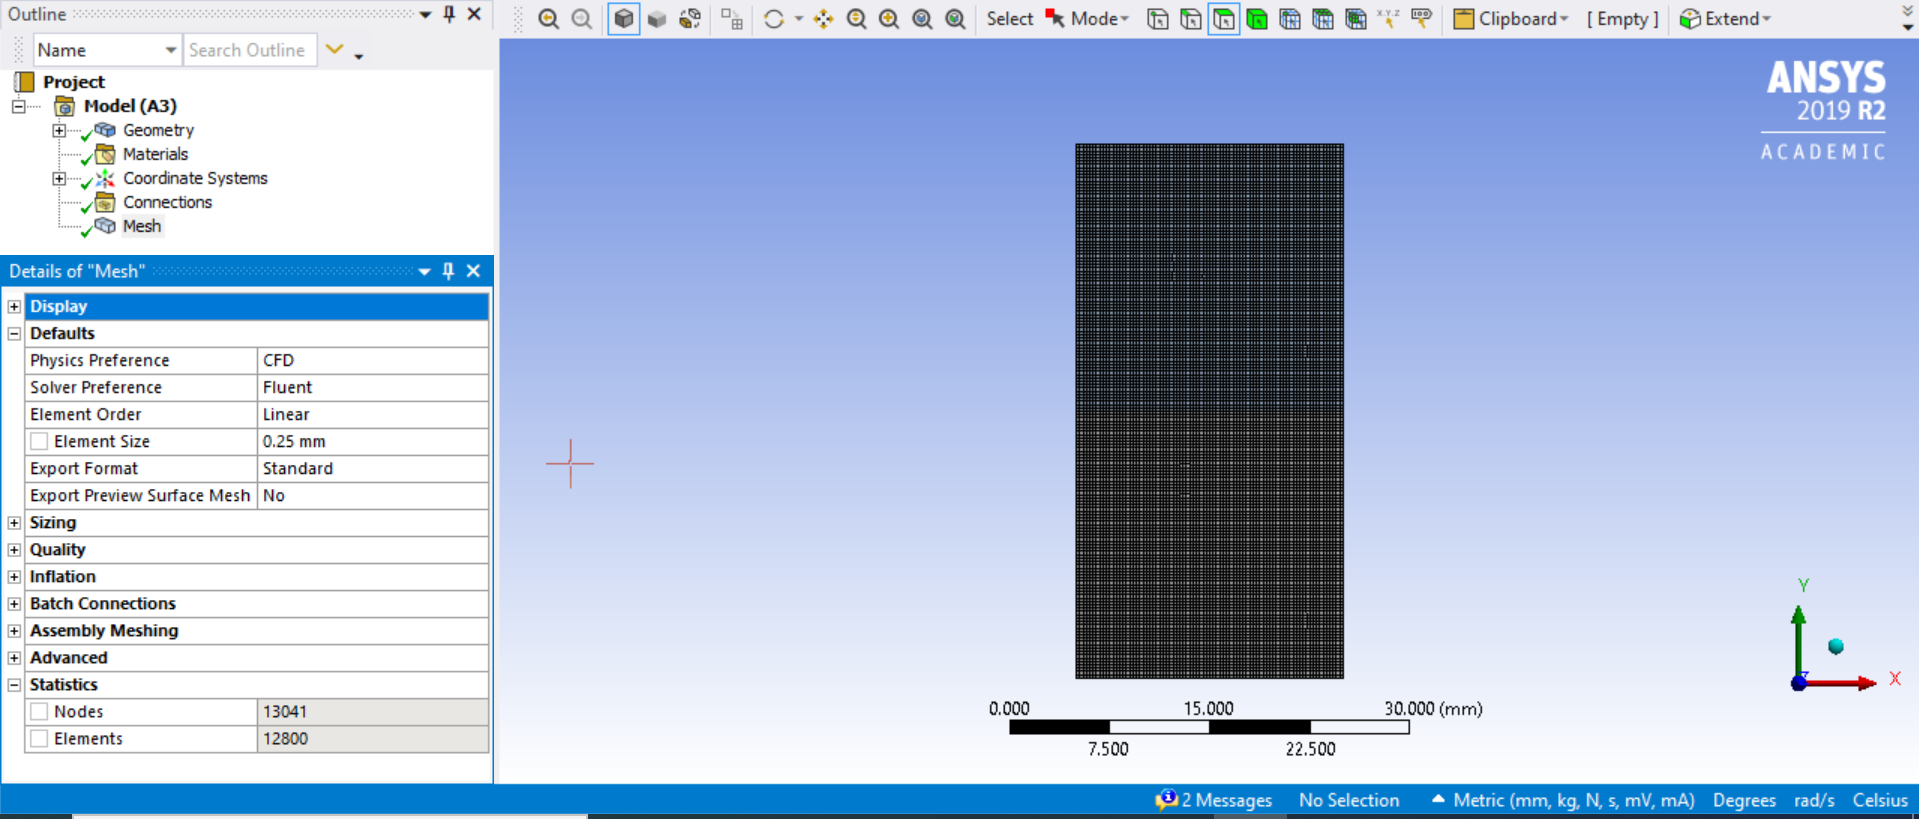This screenshot has height=819, width=1919.
Task: Open the Mode selection dropdown
Action: pyautogui.click(x=1087, y=19)
